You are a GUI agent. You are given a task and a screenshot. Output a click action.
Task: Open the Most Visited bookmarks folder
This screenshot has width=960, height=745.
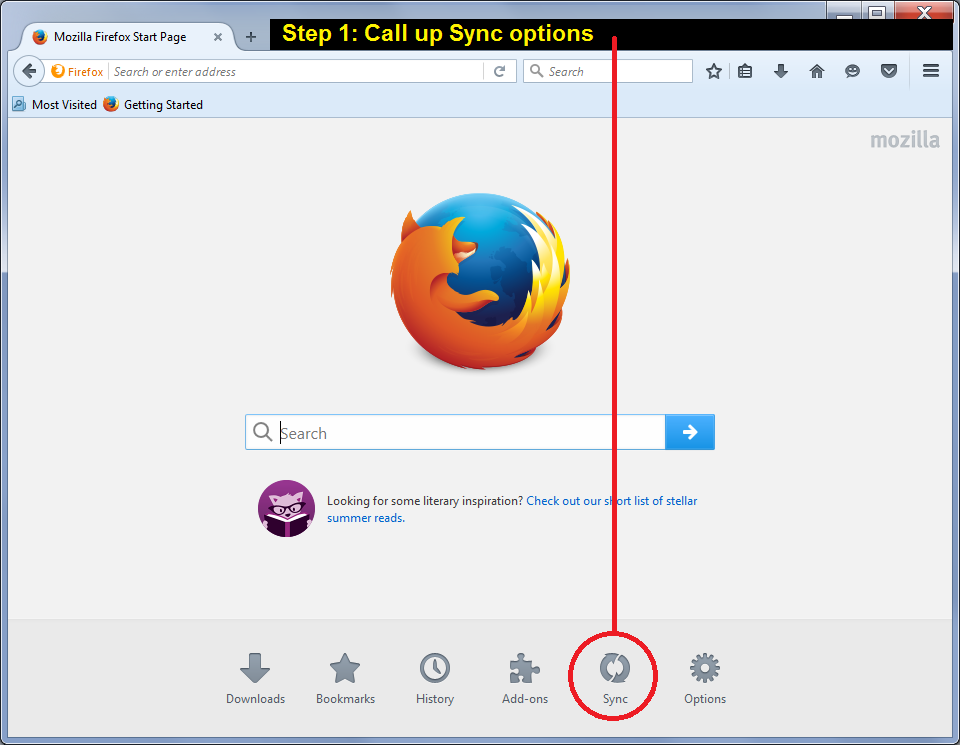[x=55, y=105]
